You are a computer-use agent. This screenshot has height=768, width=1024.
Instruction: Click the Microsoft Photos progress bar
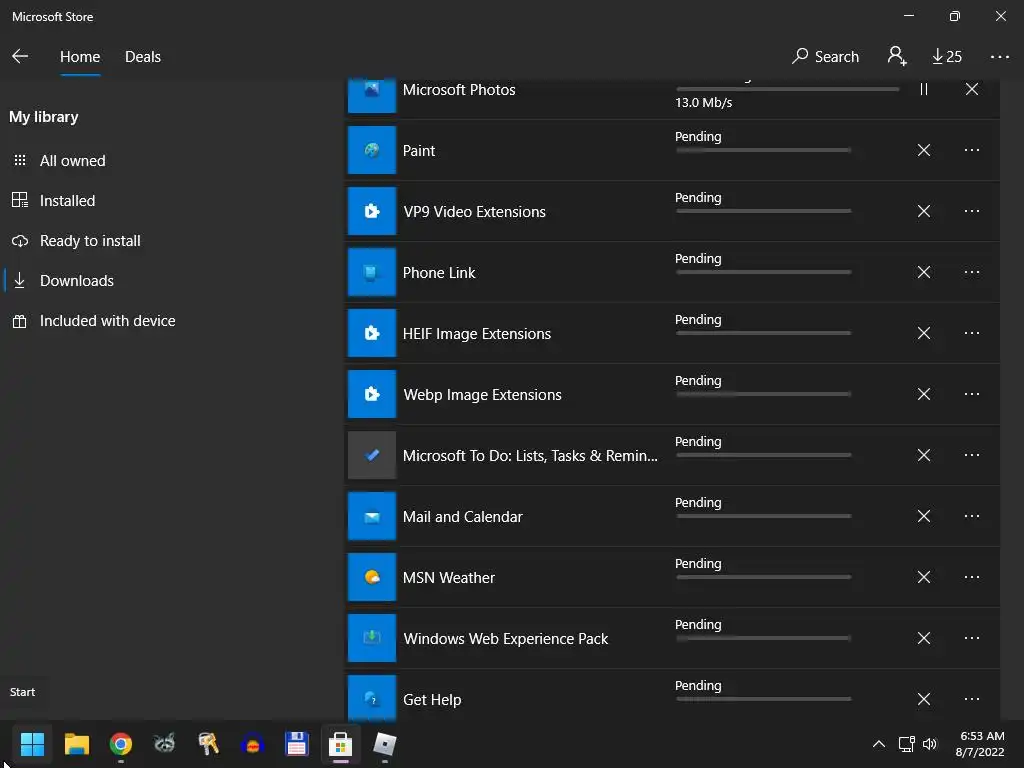[x=788, y=89]
